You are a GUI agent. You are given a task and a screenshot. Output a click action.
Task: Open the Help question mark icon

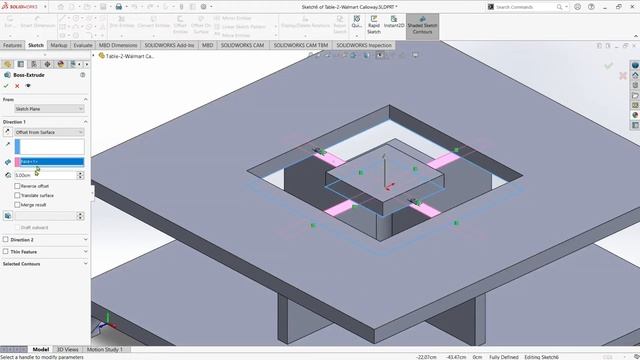(591, 7)
